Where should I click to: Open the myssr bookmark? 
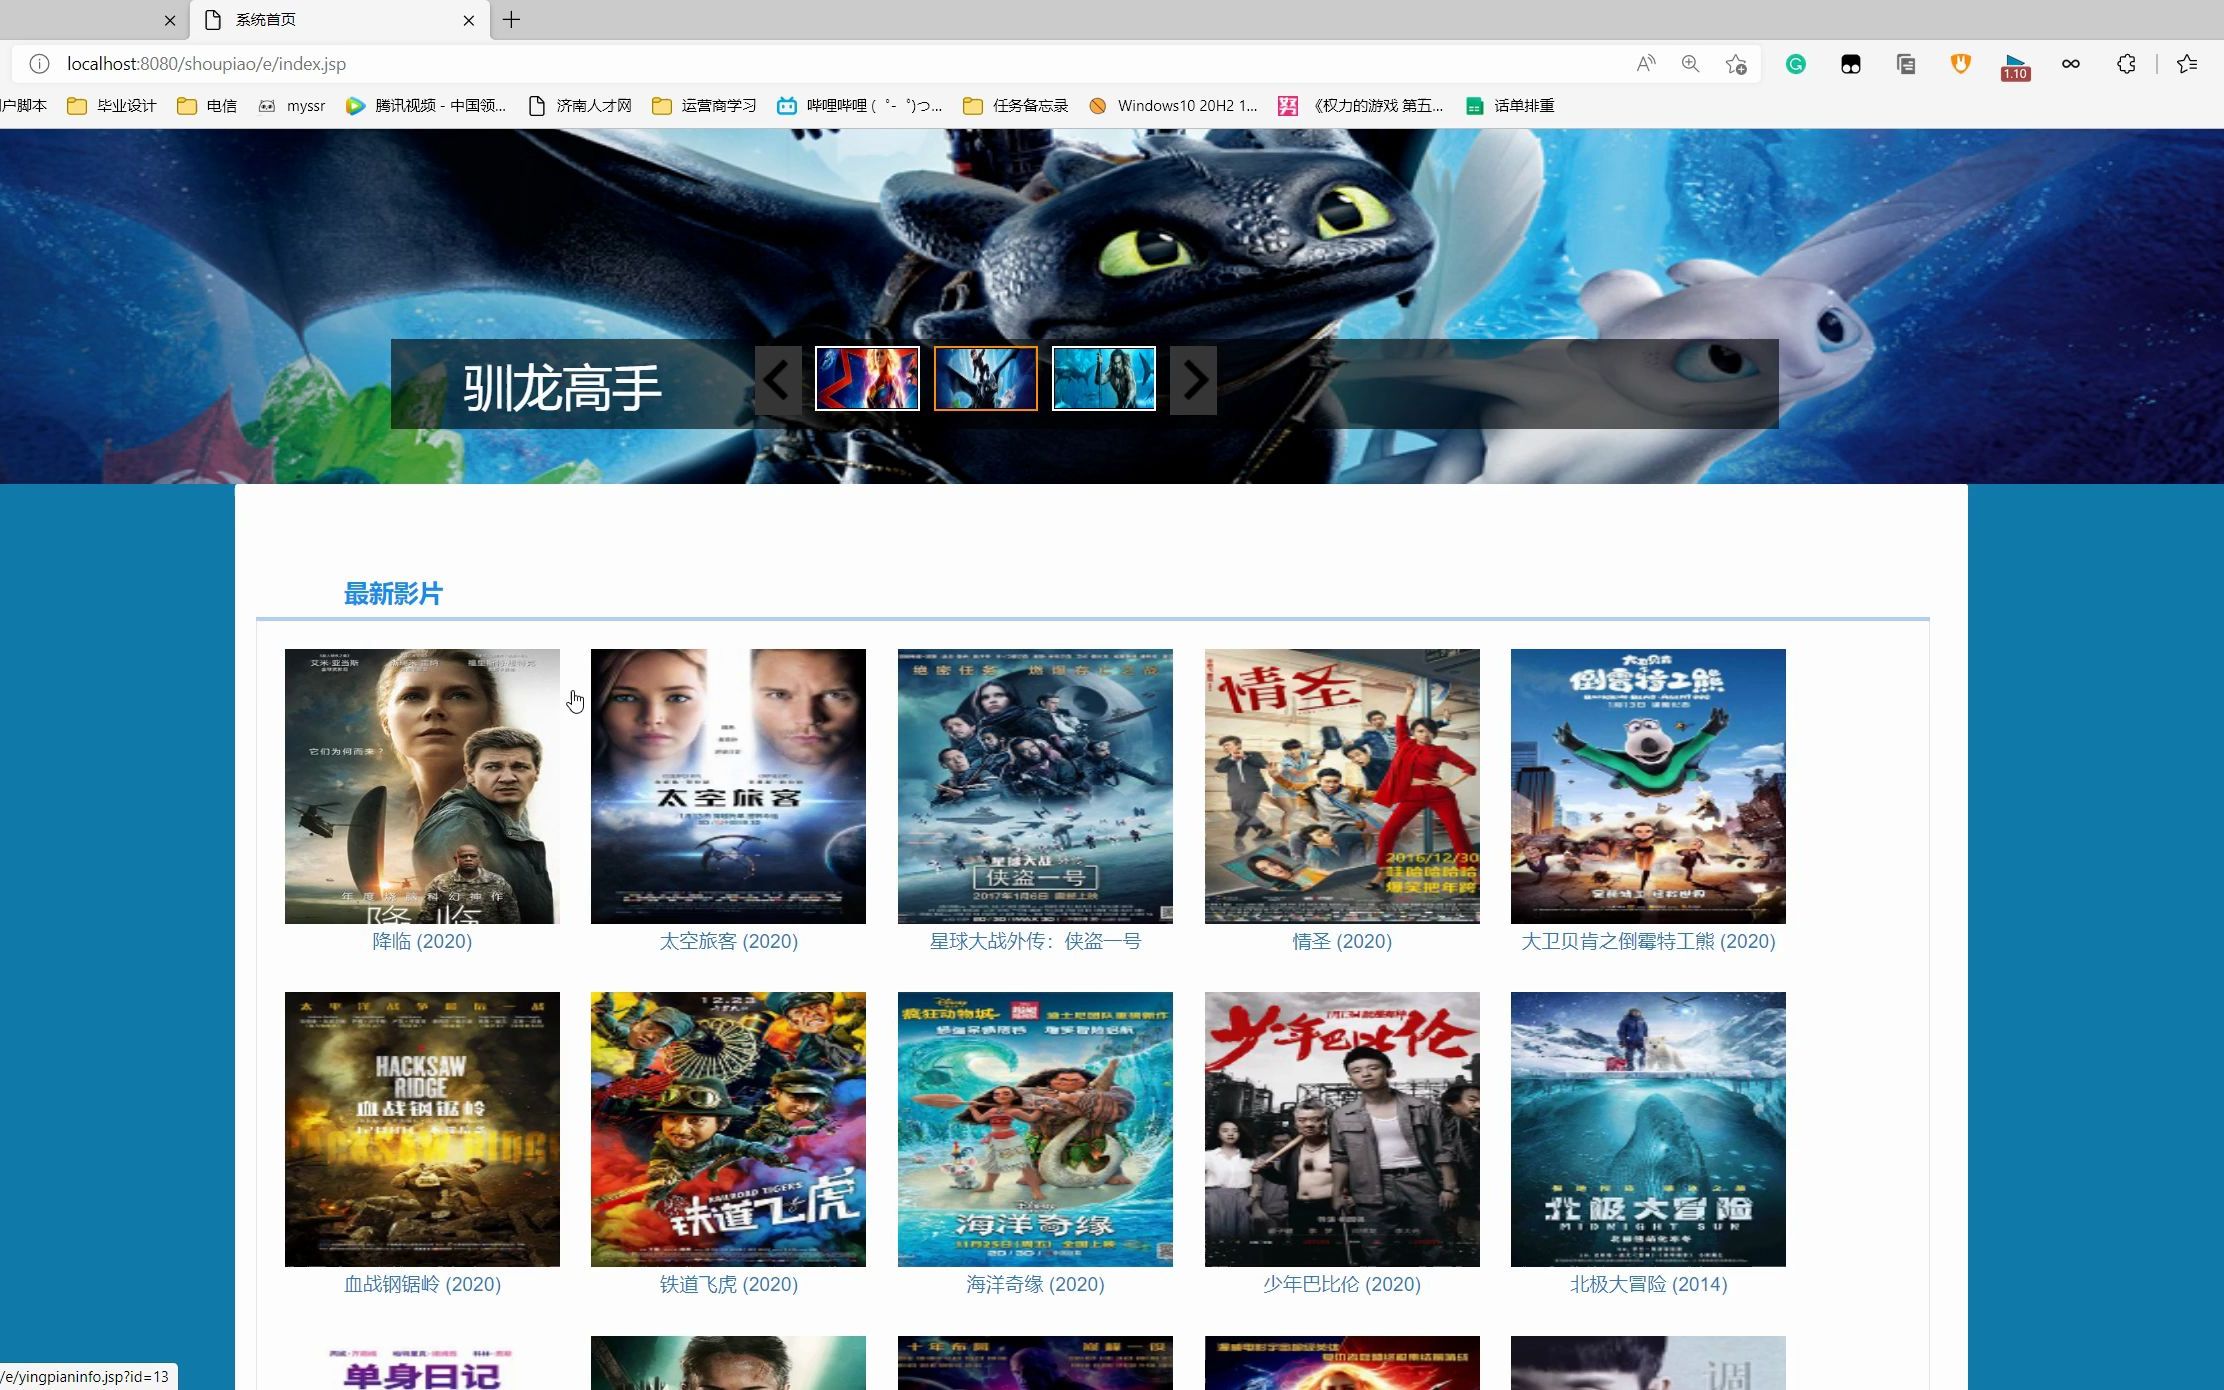pos(292,106)
